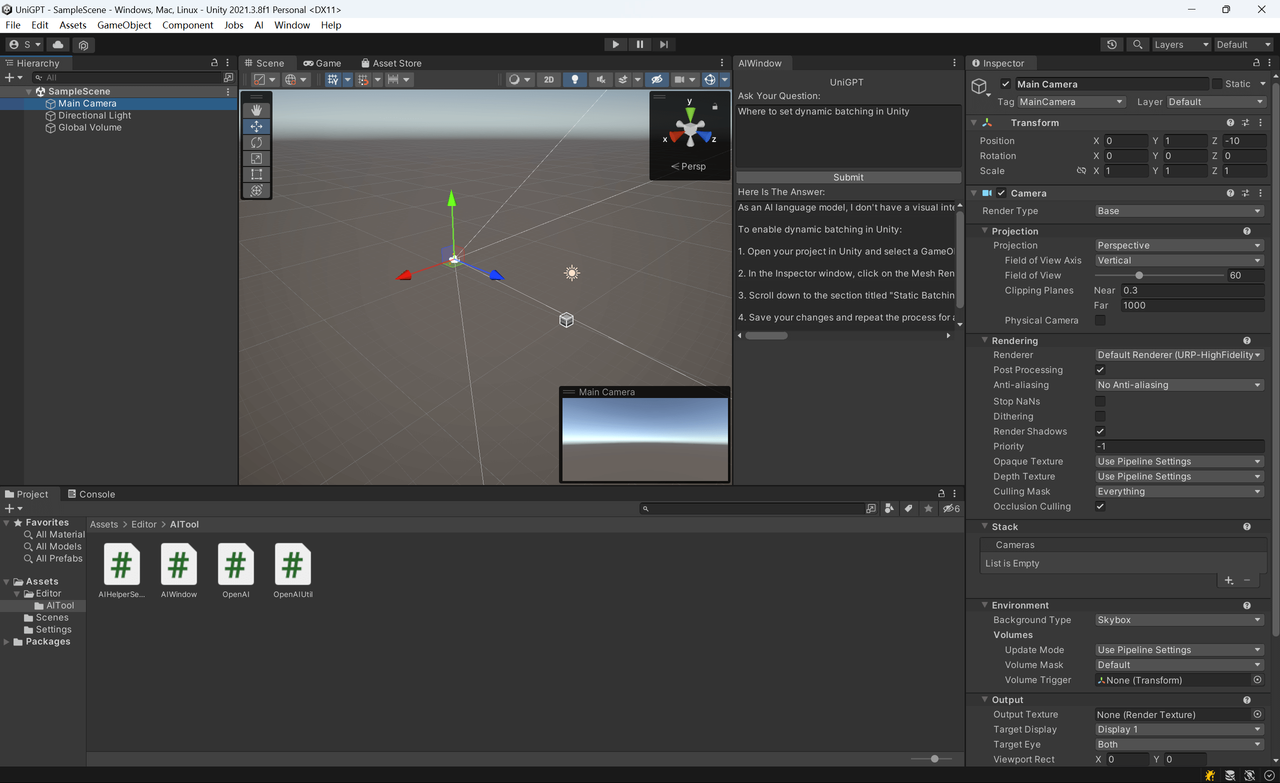Click Submit in the AIWindow panel
This screenshot has width=1280, height=783.
tap(847, 177)
